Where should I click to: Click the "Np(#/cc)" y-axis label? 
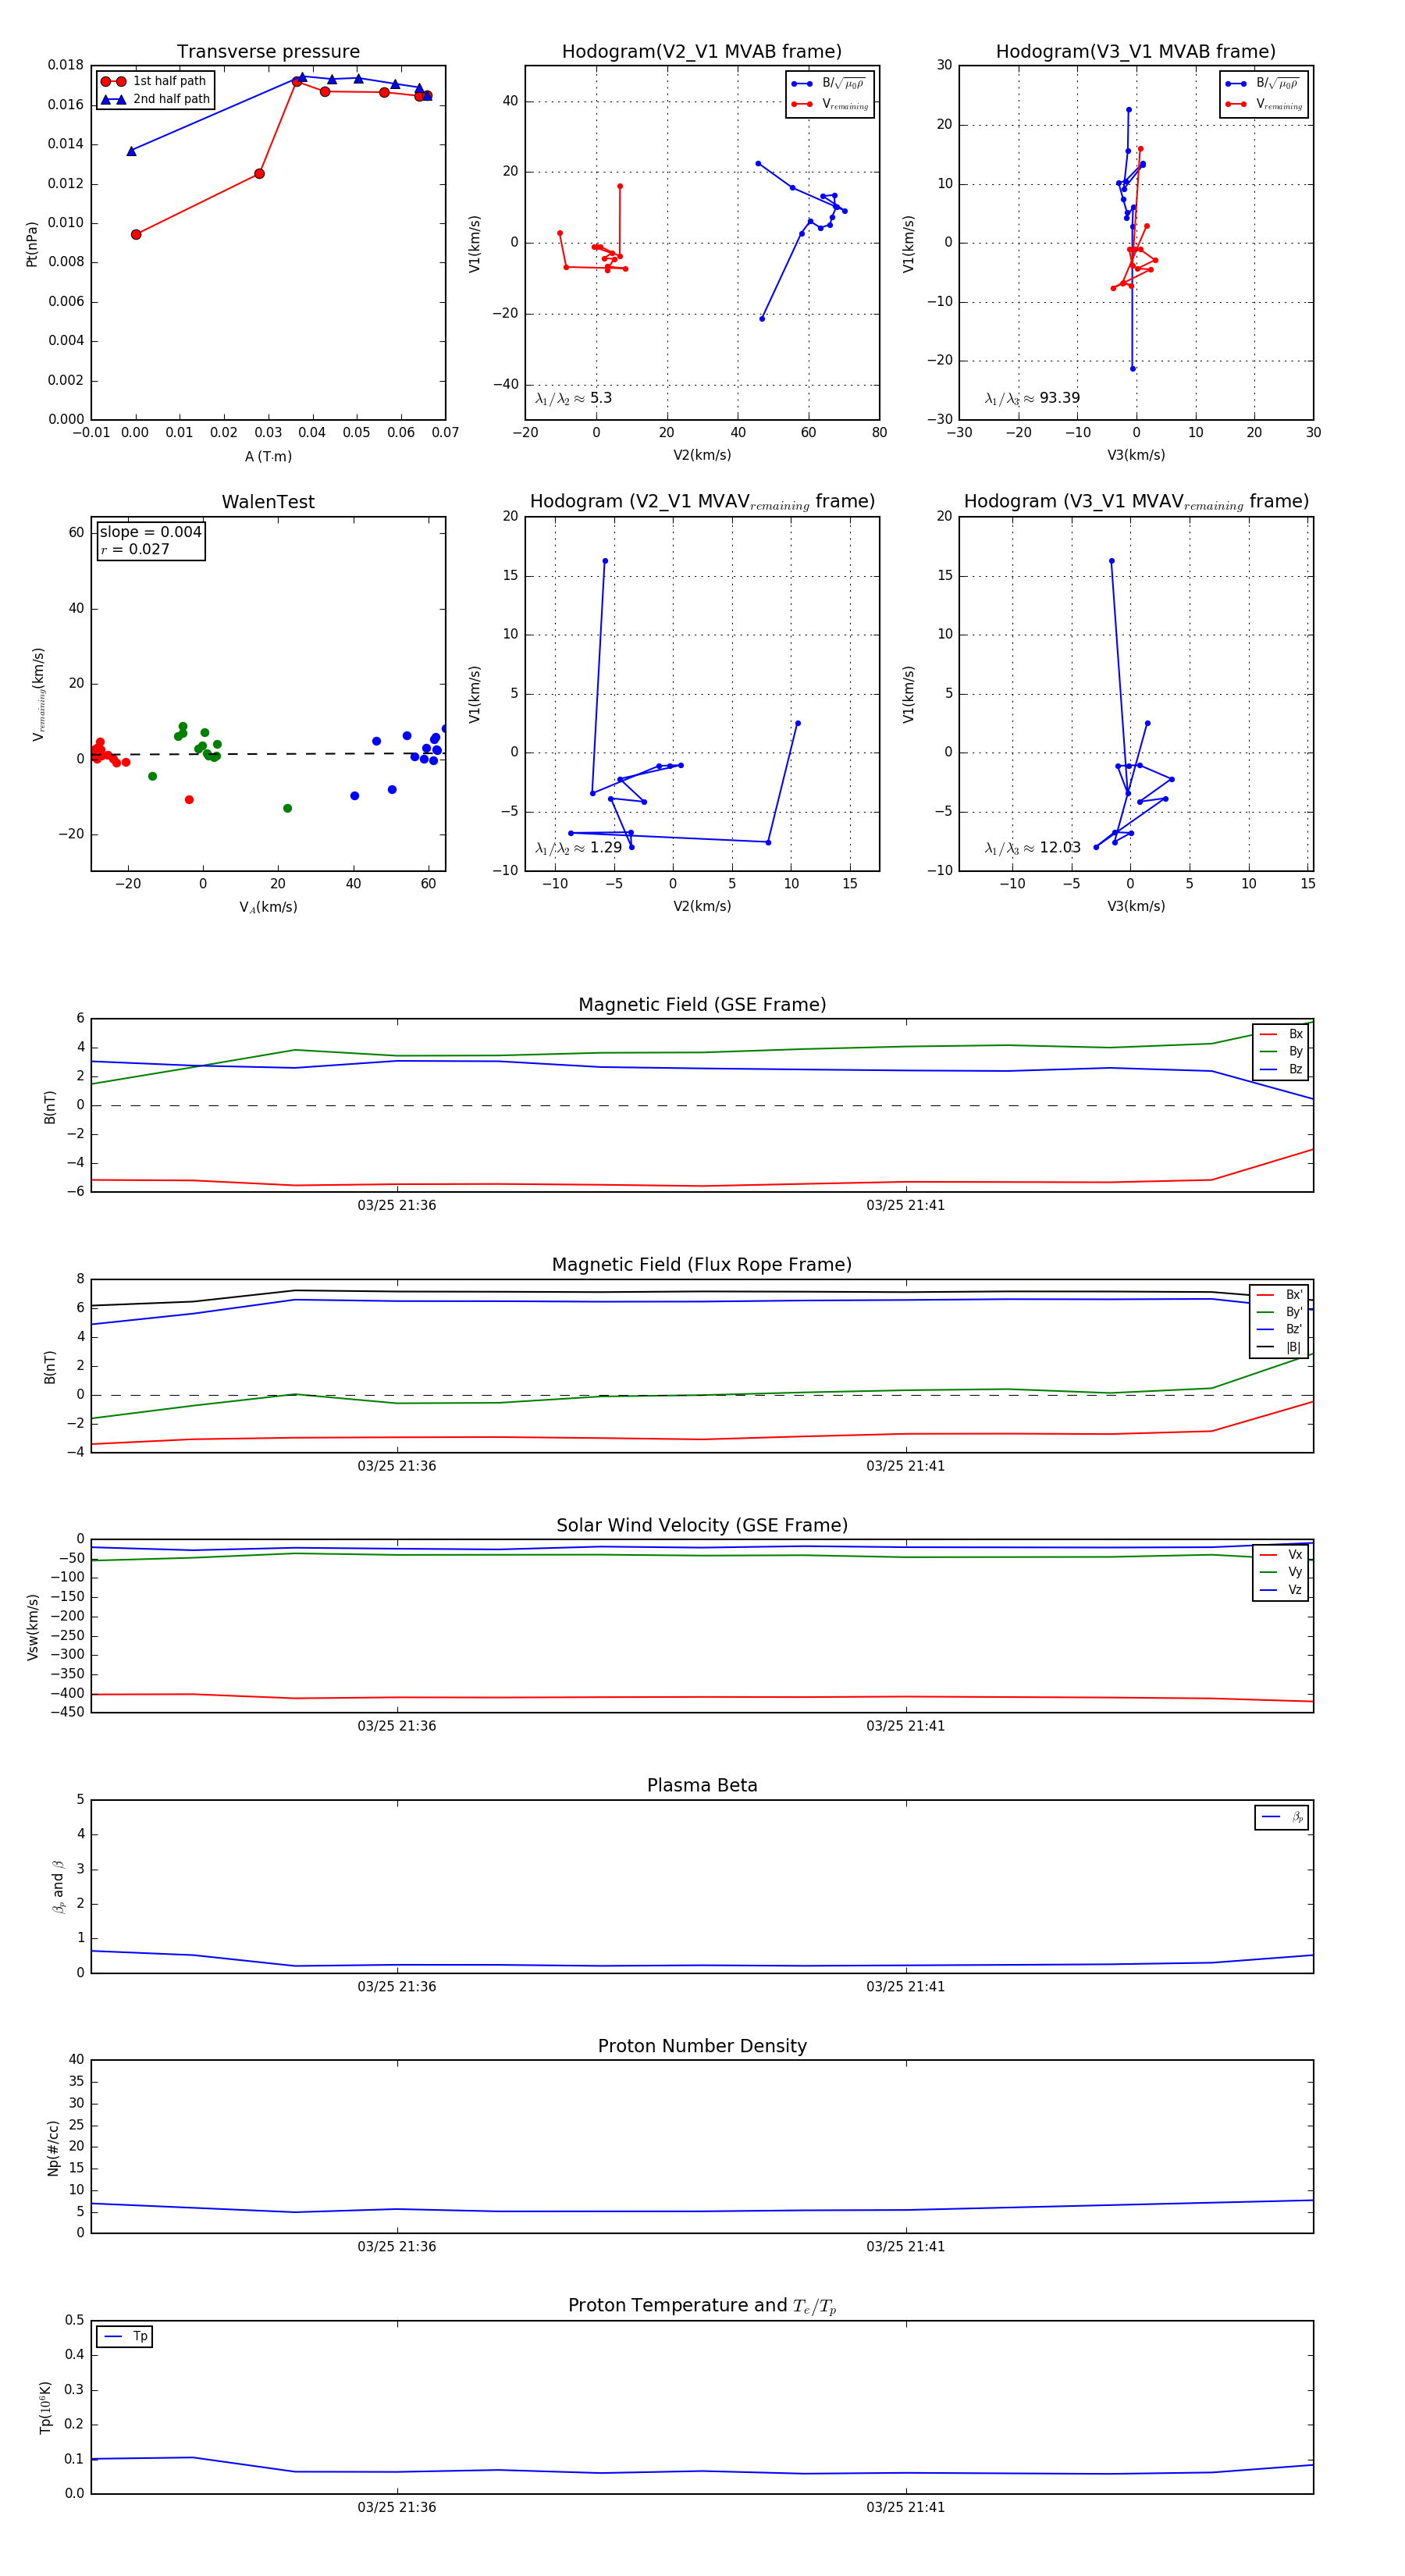coord(53,2147)
